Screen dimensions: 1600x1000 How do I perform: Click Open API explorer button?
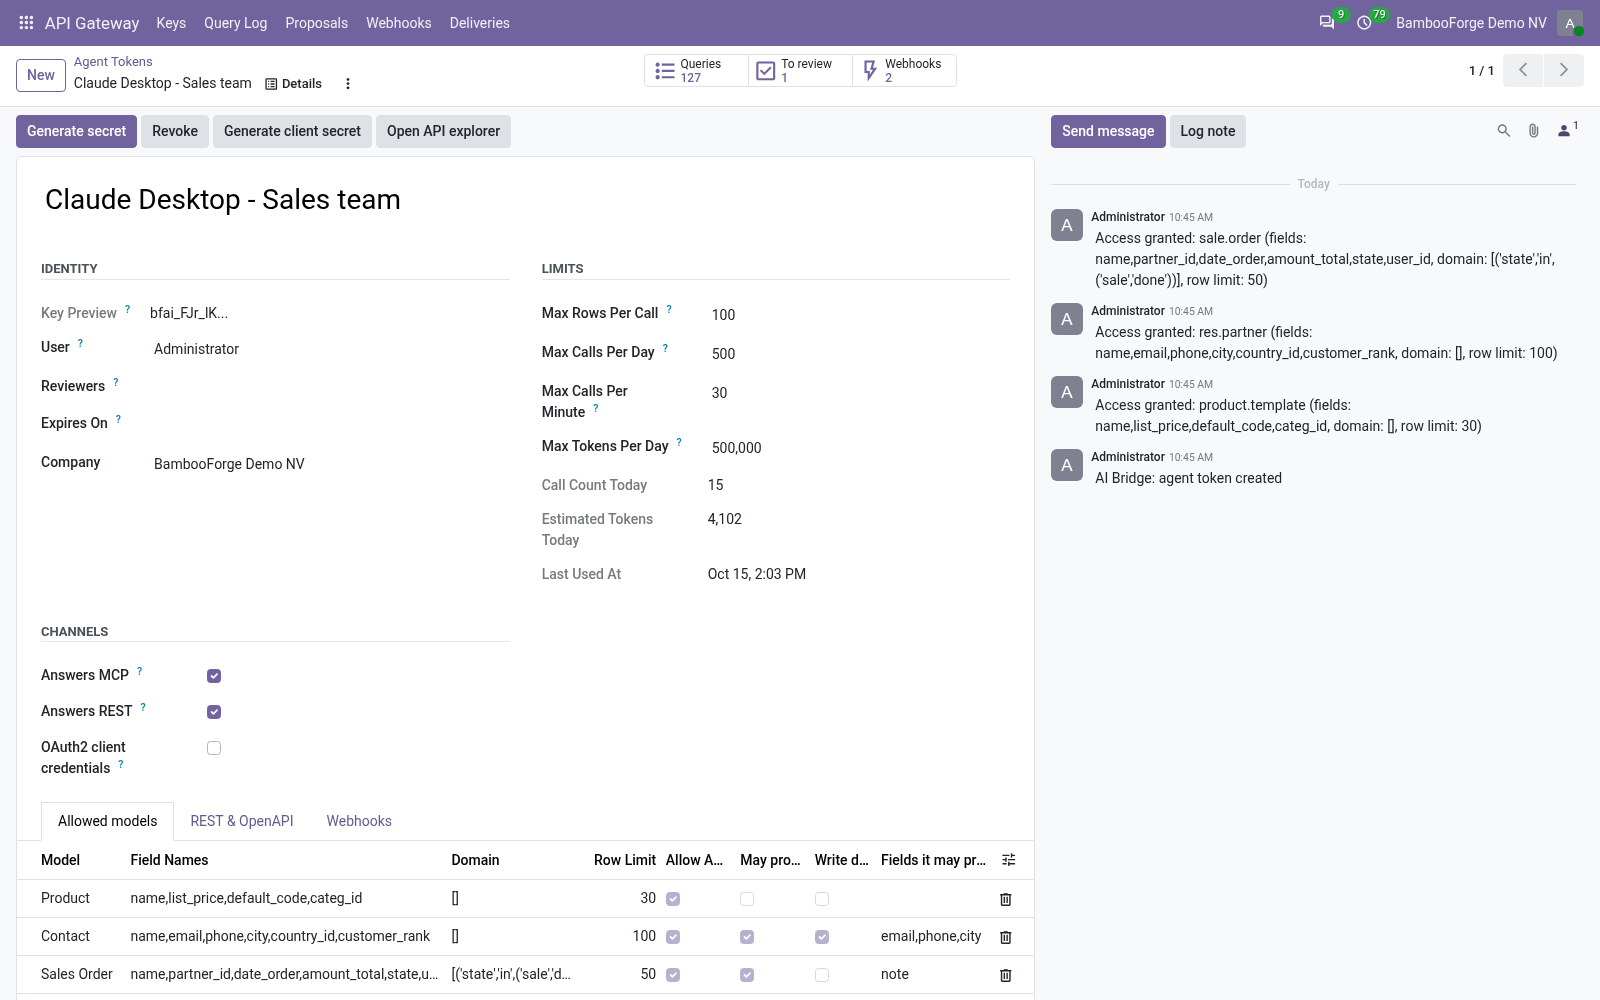click(x=443, y=131)
